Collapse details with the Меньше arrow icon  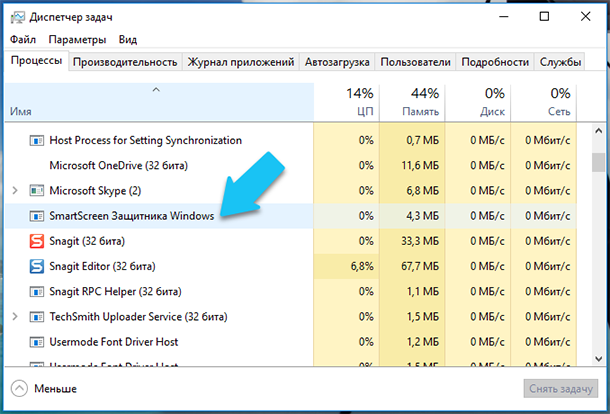[19, 388]
